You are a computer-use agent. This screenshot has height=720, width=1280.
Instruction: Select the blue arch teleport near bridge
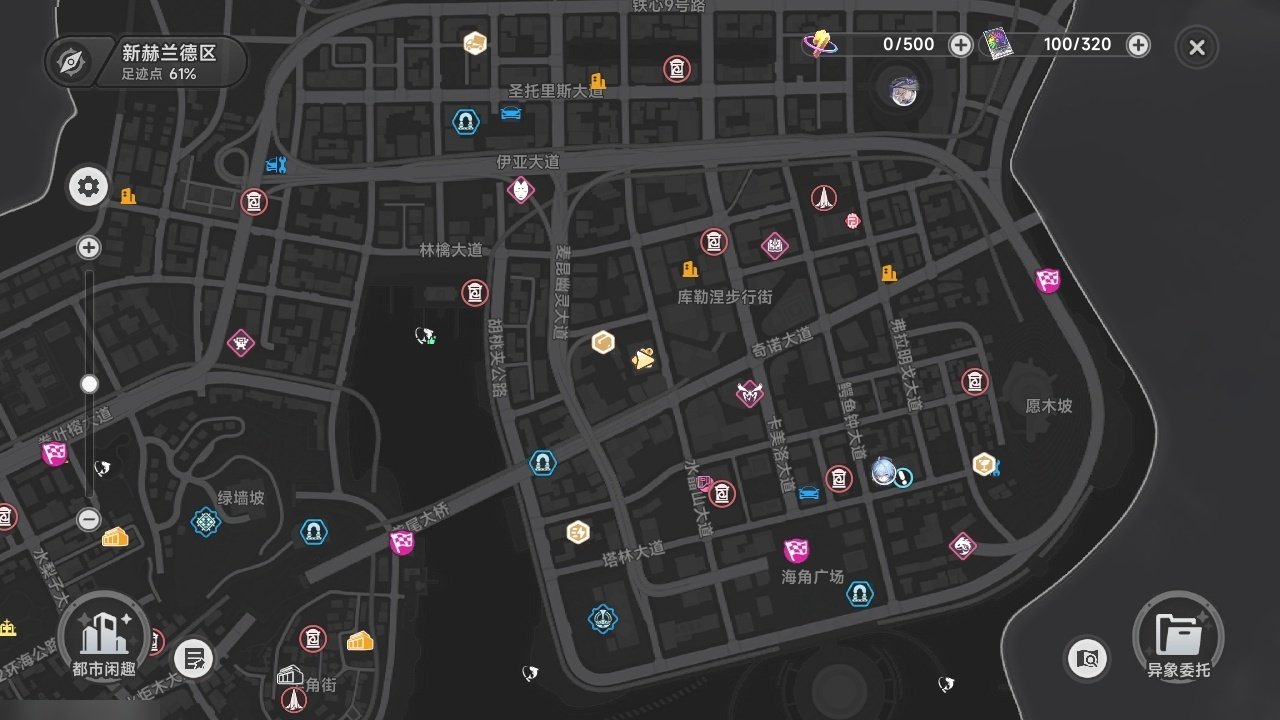[x=542, y=463]
